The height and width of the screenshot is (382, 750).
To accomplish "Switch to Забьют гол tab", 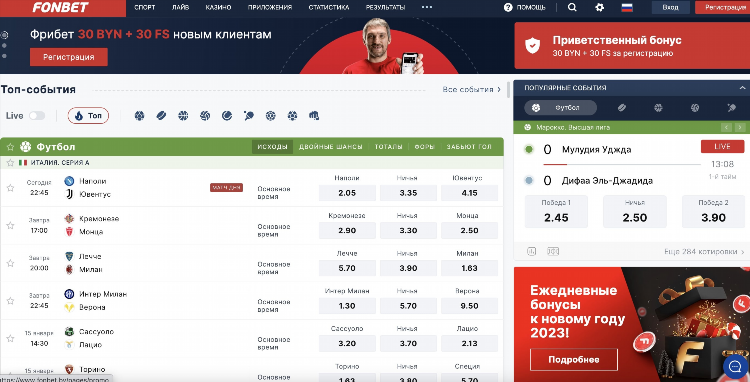I will coord(469,147).
